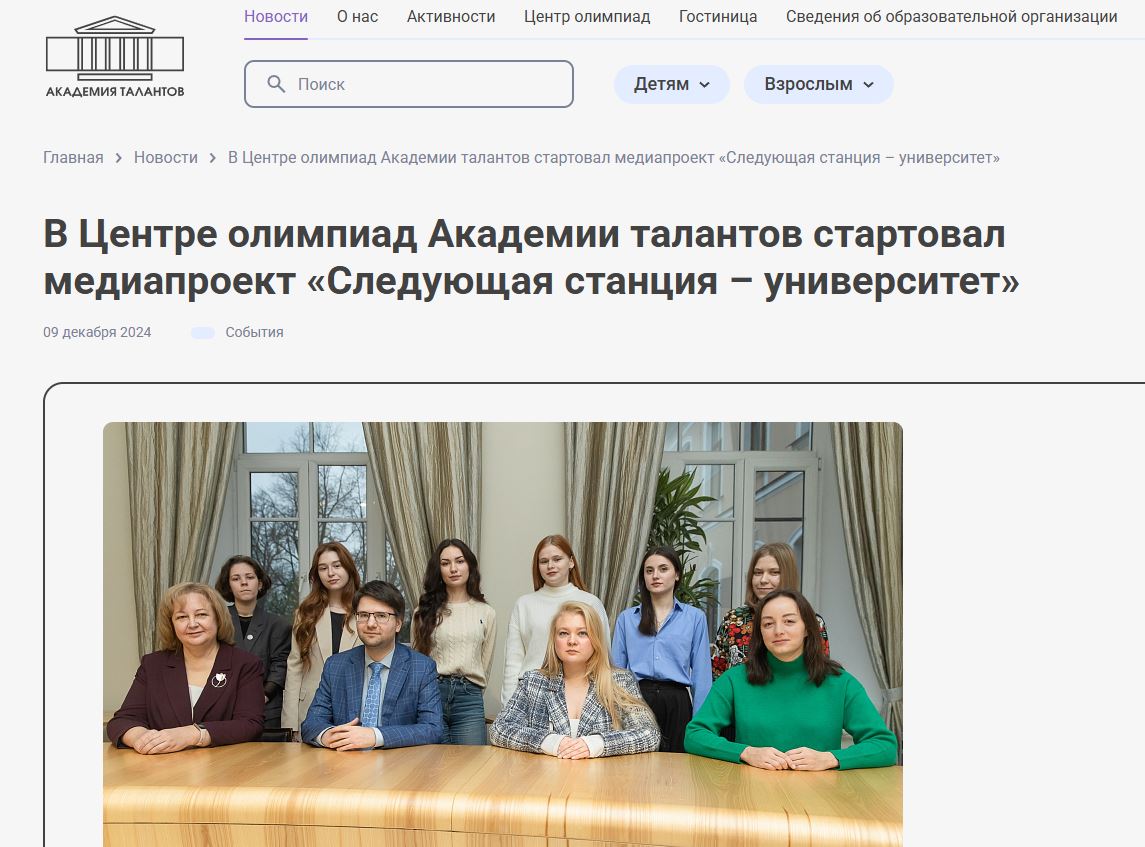Go to Активности section
This screenshot has width=1145, height=847.
[451, 17]
